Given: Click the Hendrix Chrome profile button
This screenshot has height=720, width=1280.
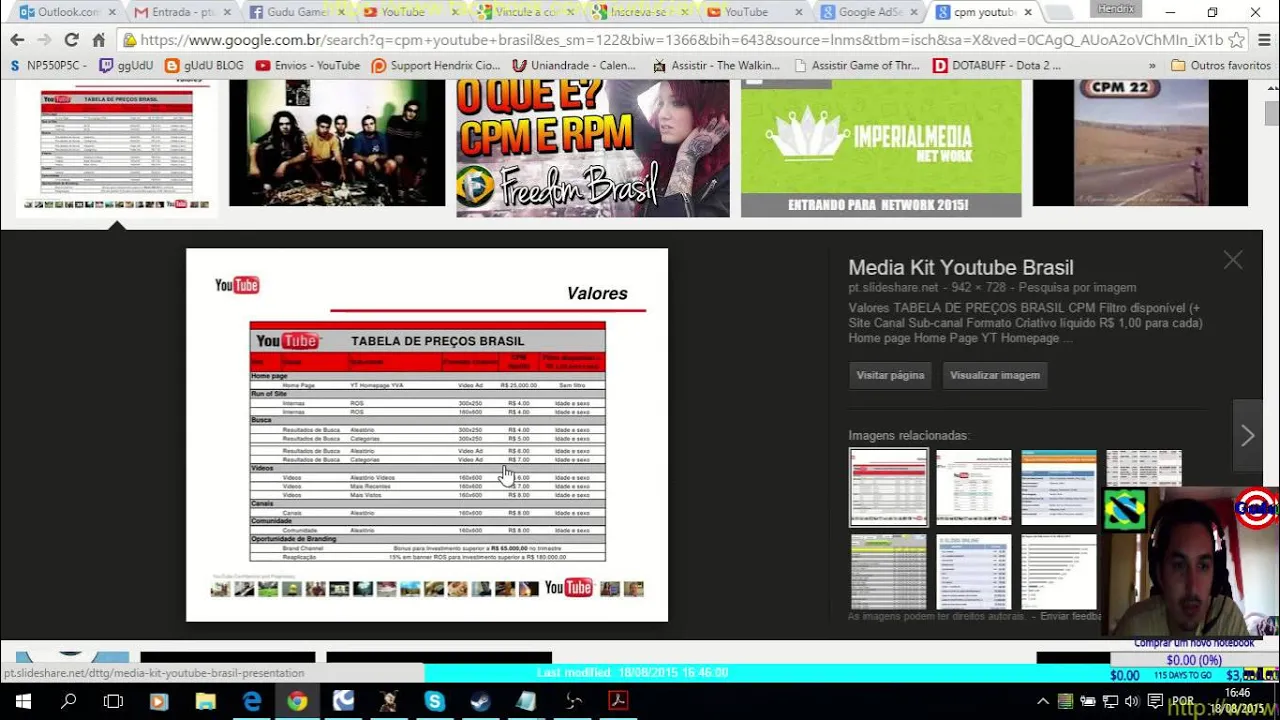Looking at the screenshot, I should (1116, 9).
